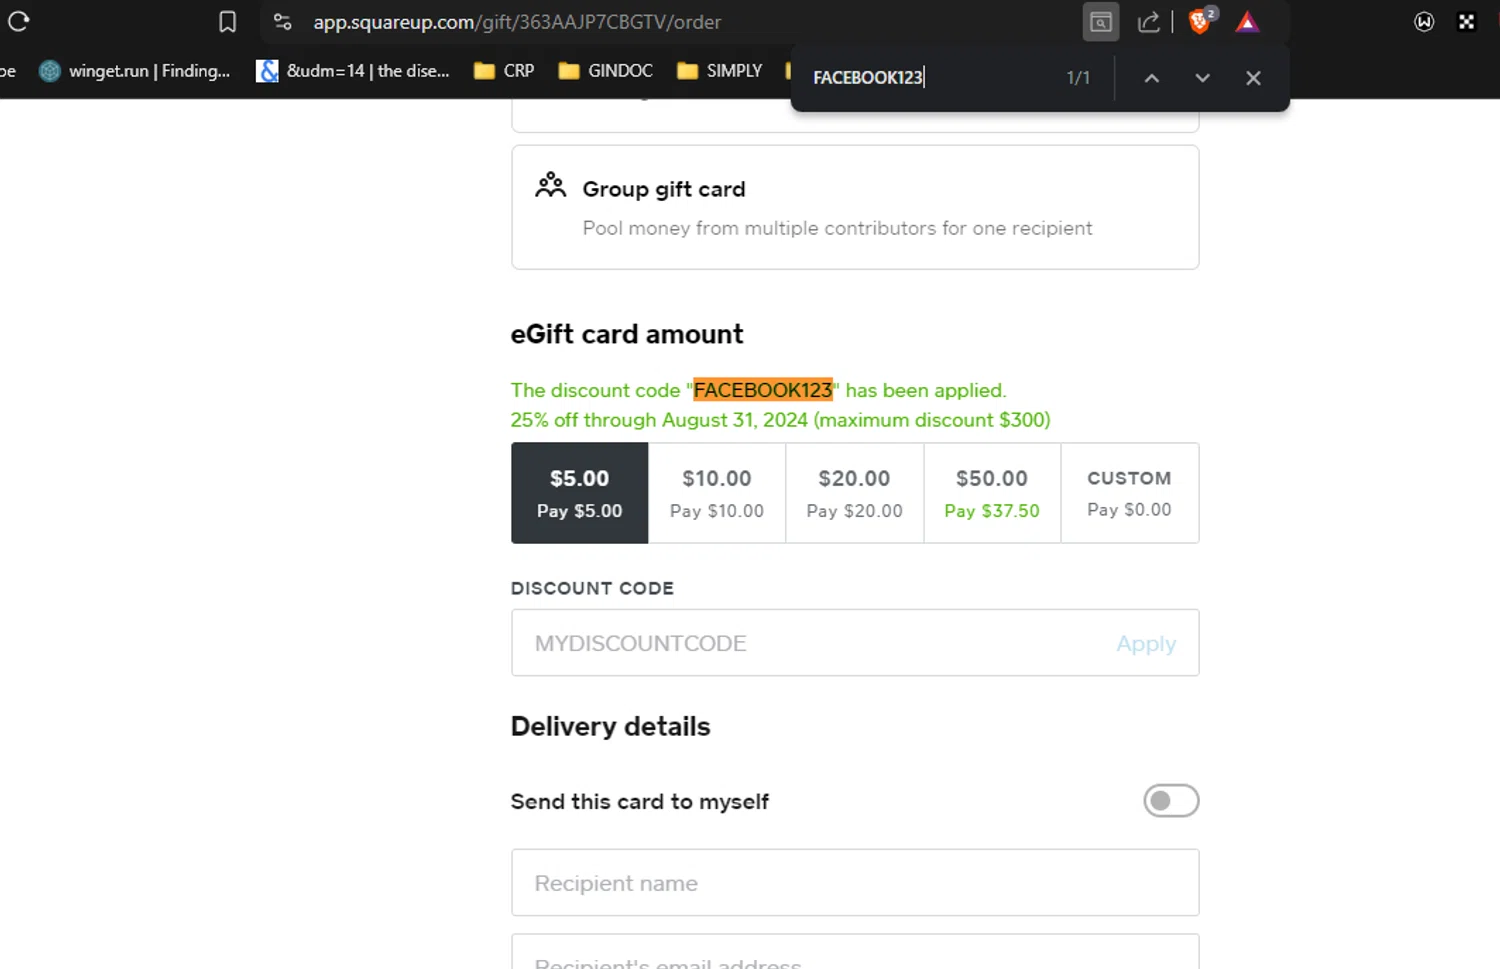Open Brave Rewards triangle icon
Image resolution: width=1500 pixels, height=969 pixels.
pos(1247,22)
